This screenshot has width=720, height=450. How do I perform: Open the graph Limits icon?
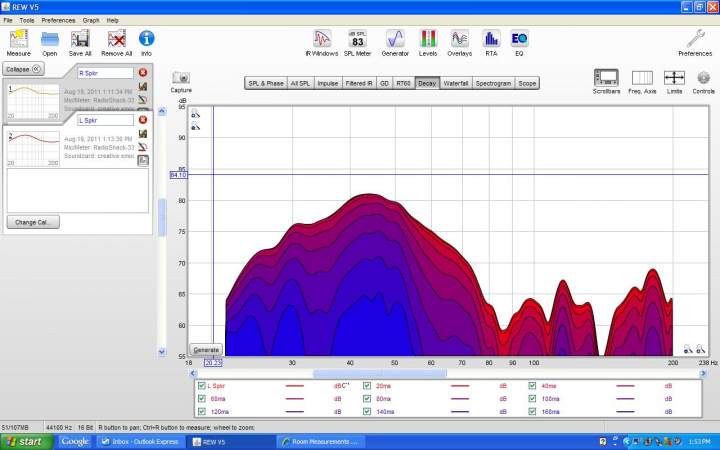[674, 78]
